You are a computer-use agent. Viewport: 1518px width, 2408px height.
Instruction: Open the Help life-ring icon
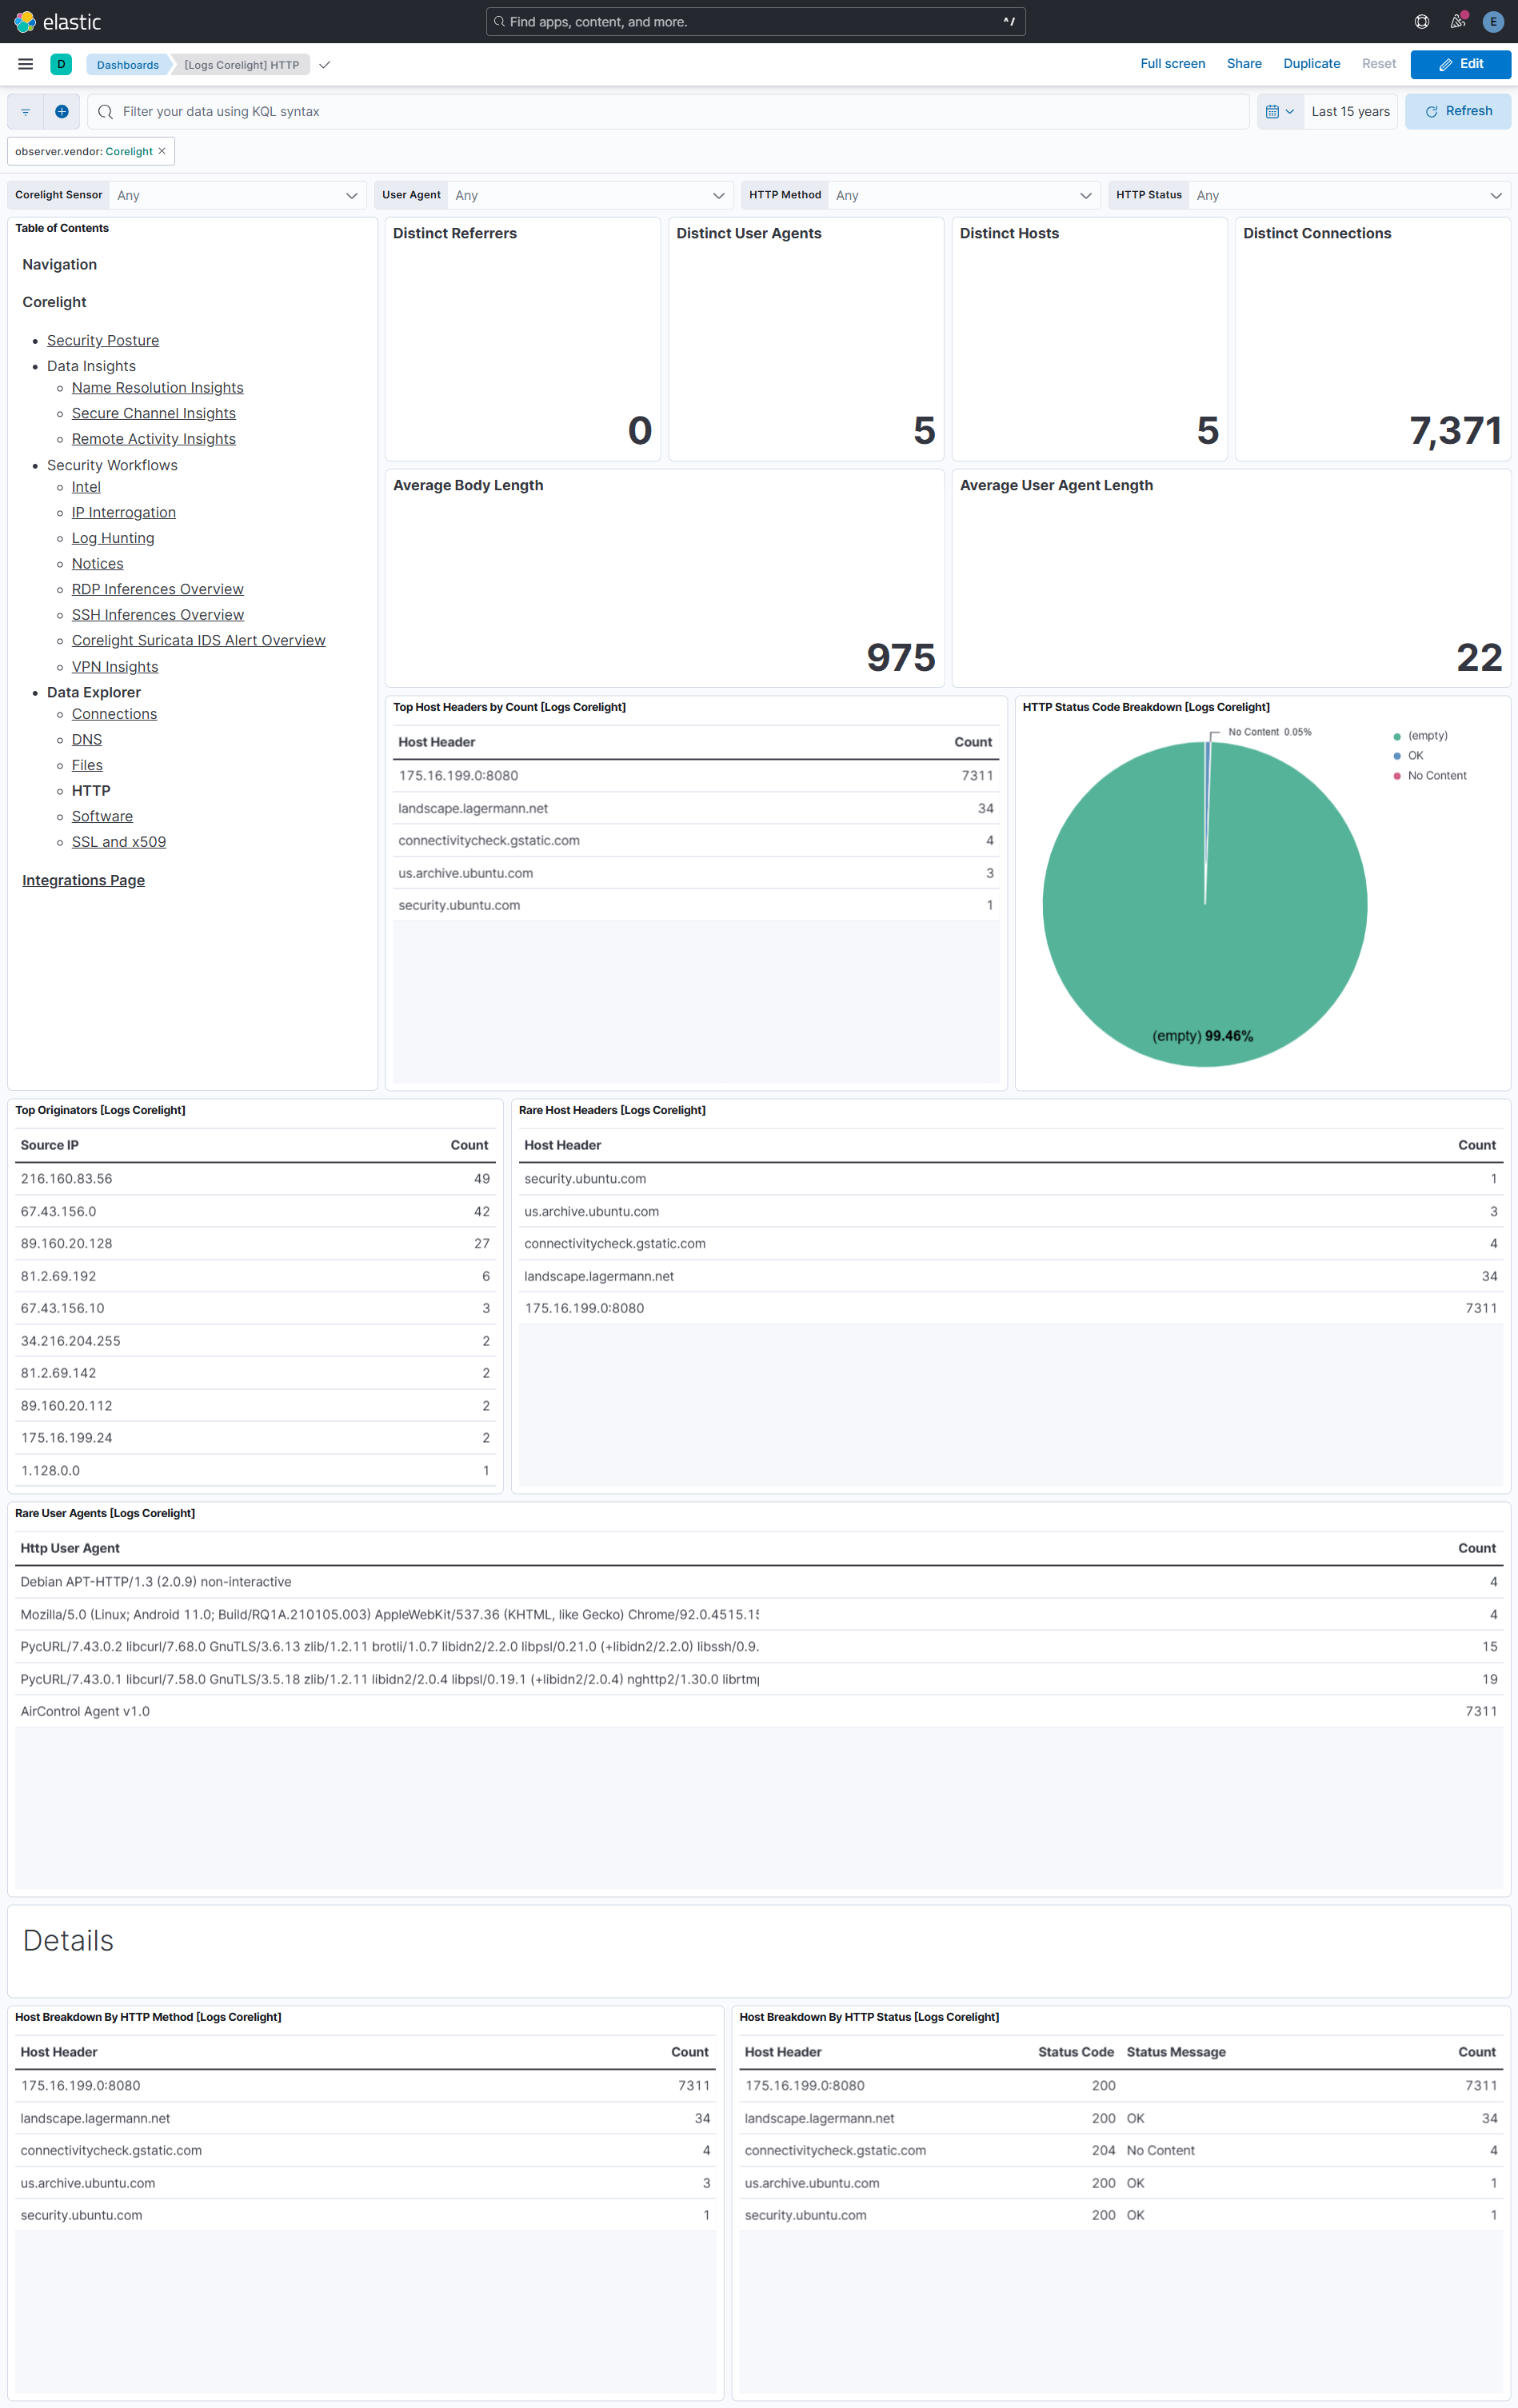tap(1421, 21)
